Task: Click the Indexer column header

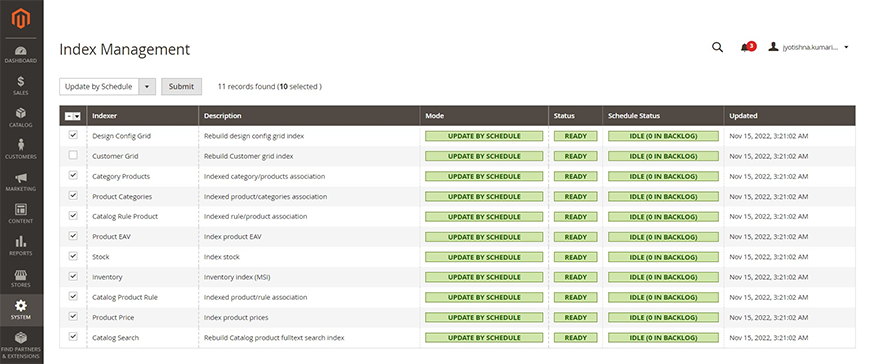Action: (143, 116)
